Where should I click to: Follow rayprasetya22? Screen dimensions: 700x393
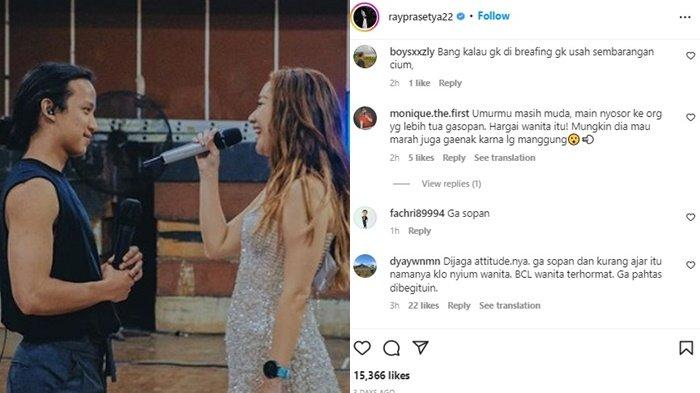click(493, 16)
